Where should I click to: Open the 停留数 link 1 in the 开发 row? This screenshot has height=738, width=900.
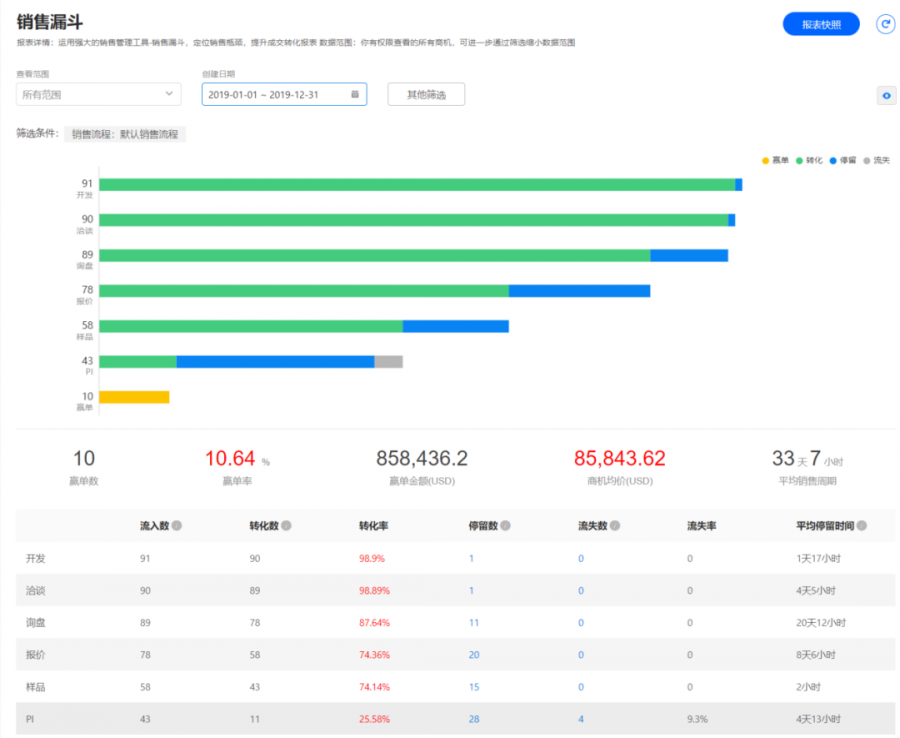click(471, 558)
